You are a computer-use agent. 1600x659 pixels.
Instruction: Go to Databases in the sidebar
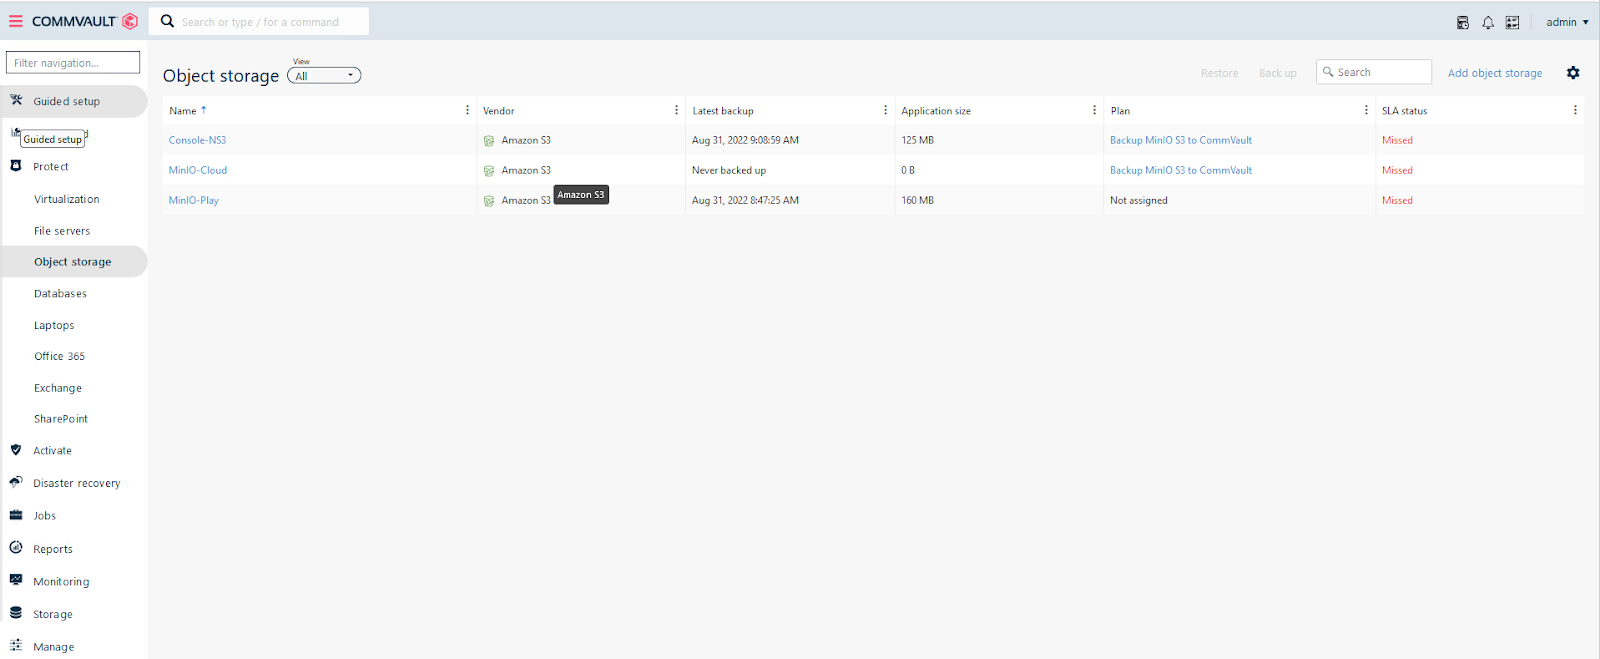click(60, 294)
